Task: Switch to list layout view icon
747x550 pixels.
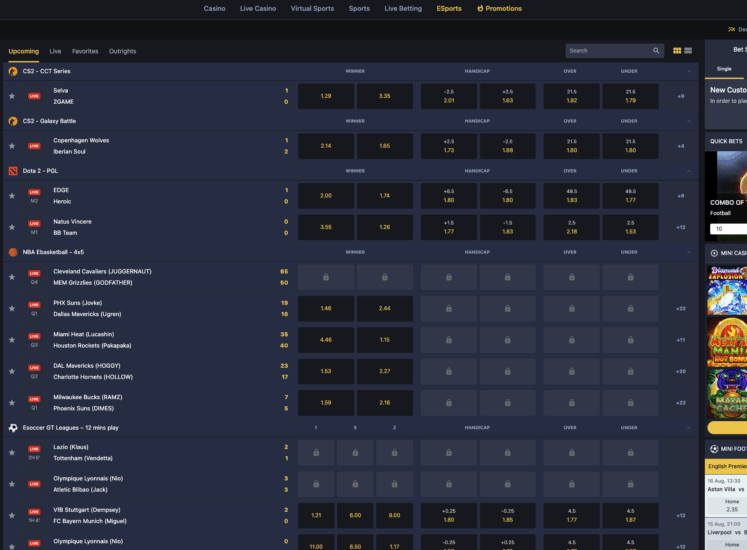Action: coord(688,51)
